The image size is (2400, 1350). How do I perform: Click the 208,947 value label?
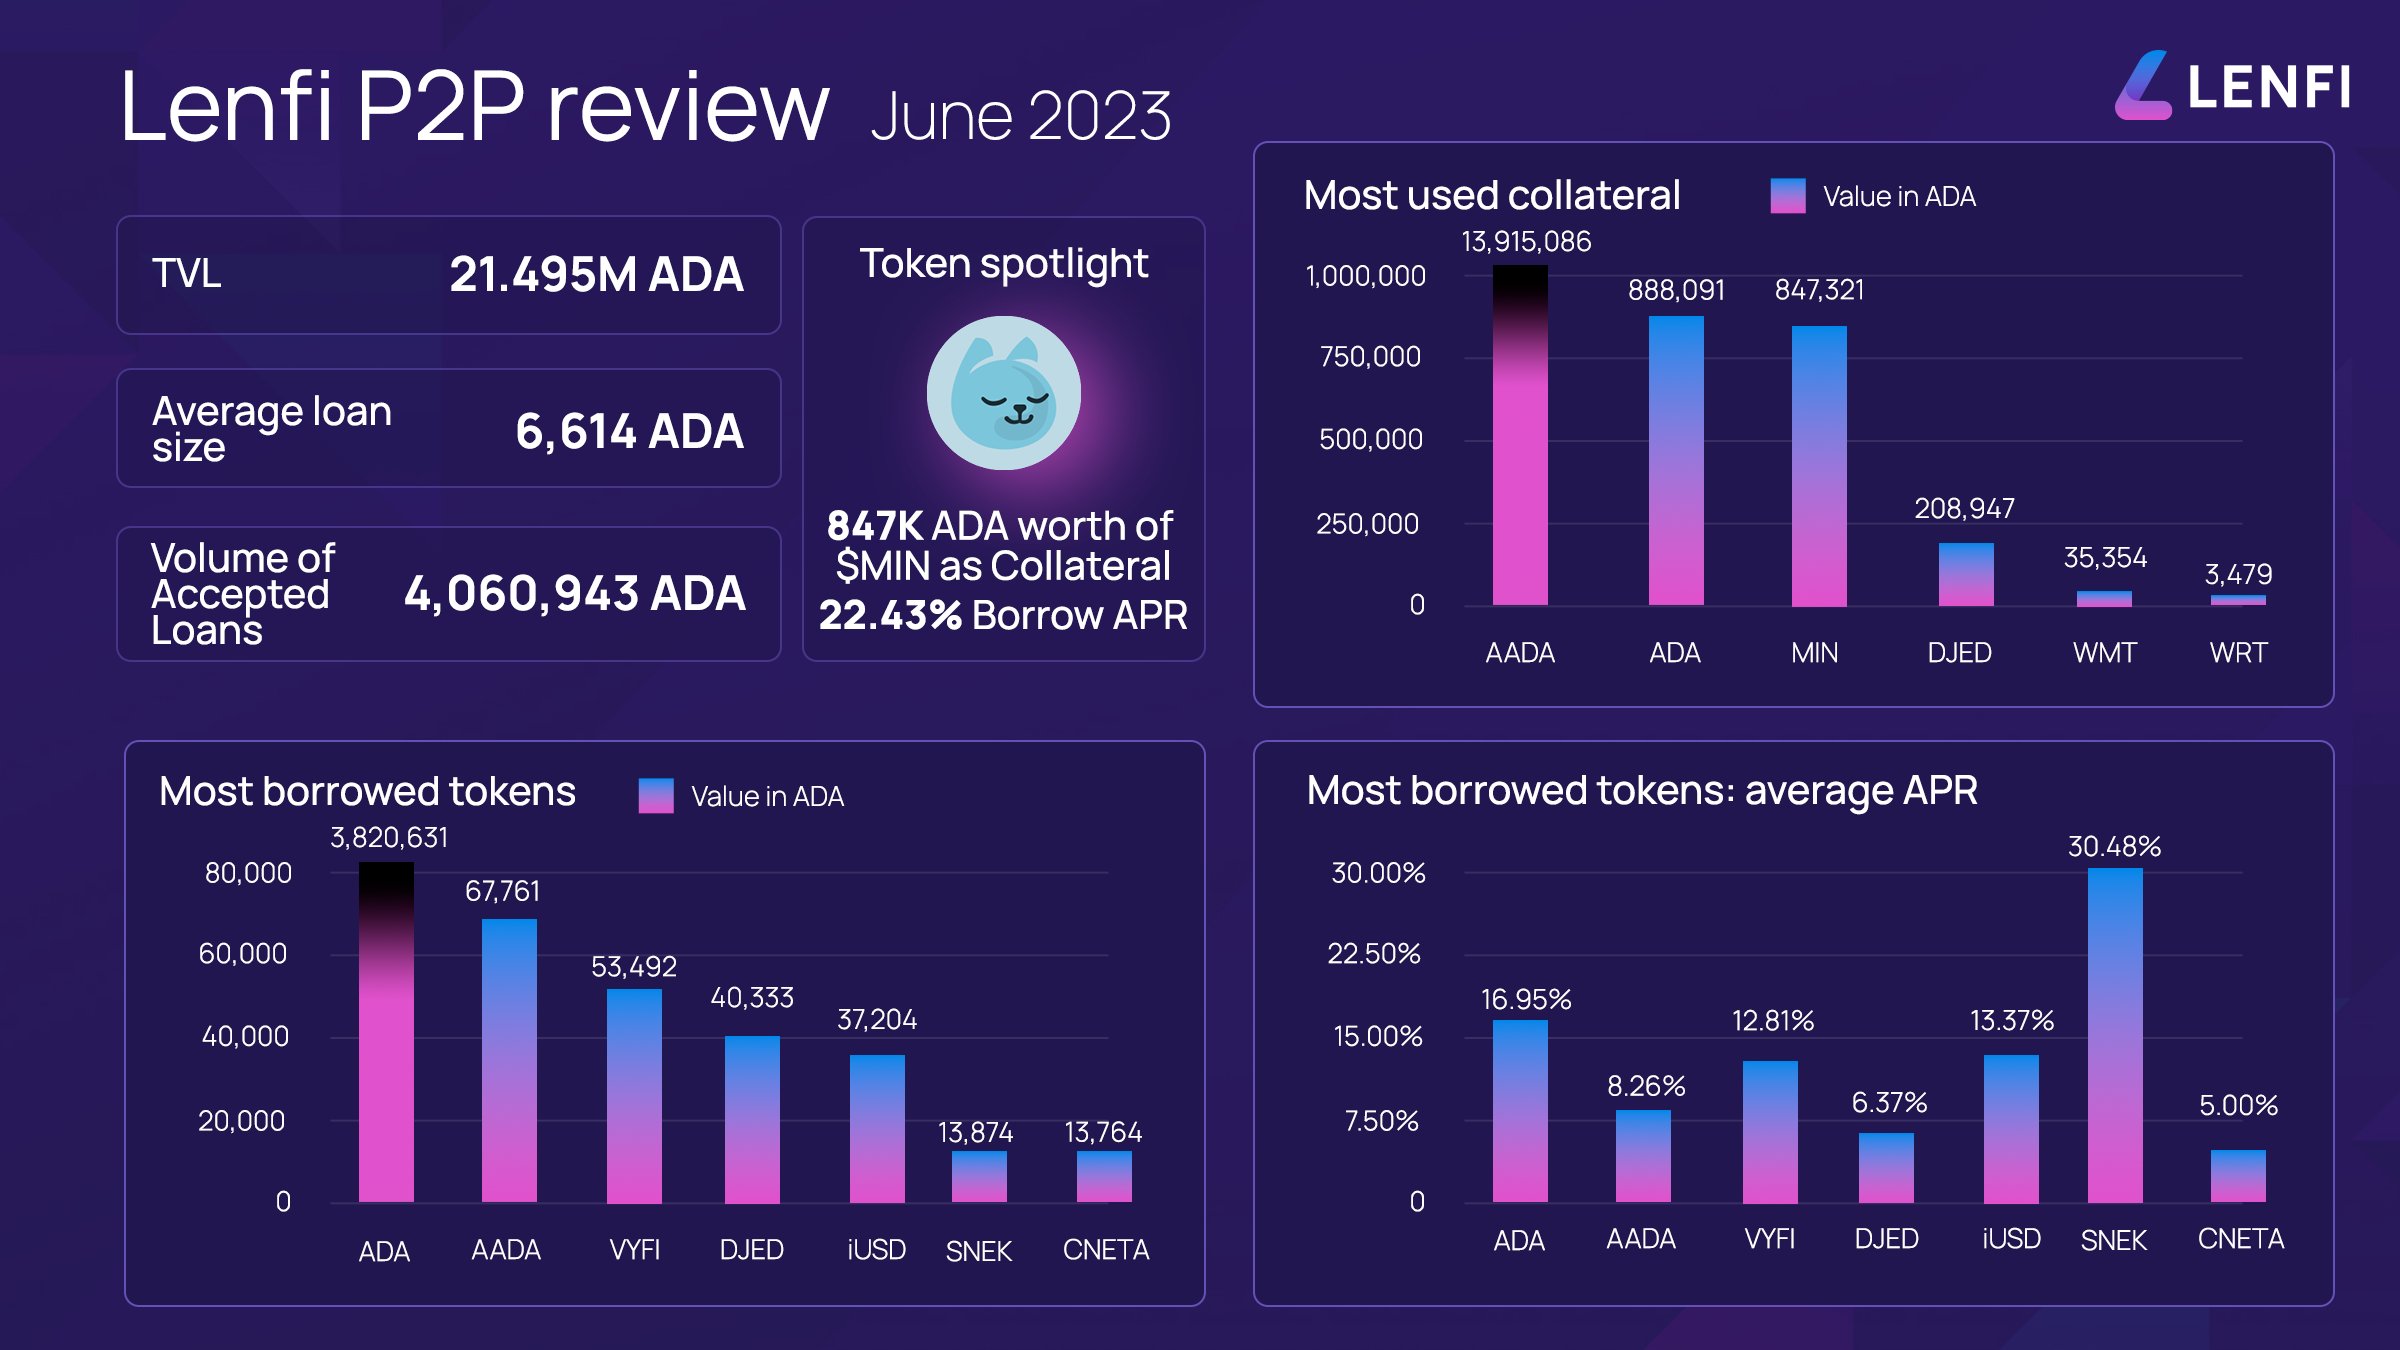click(x=1965, y=509)
